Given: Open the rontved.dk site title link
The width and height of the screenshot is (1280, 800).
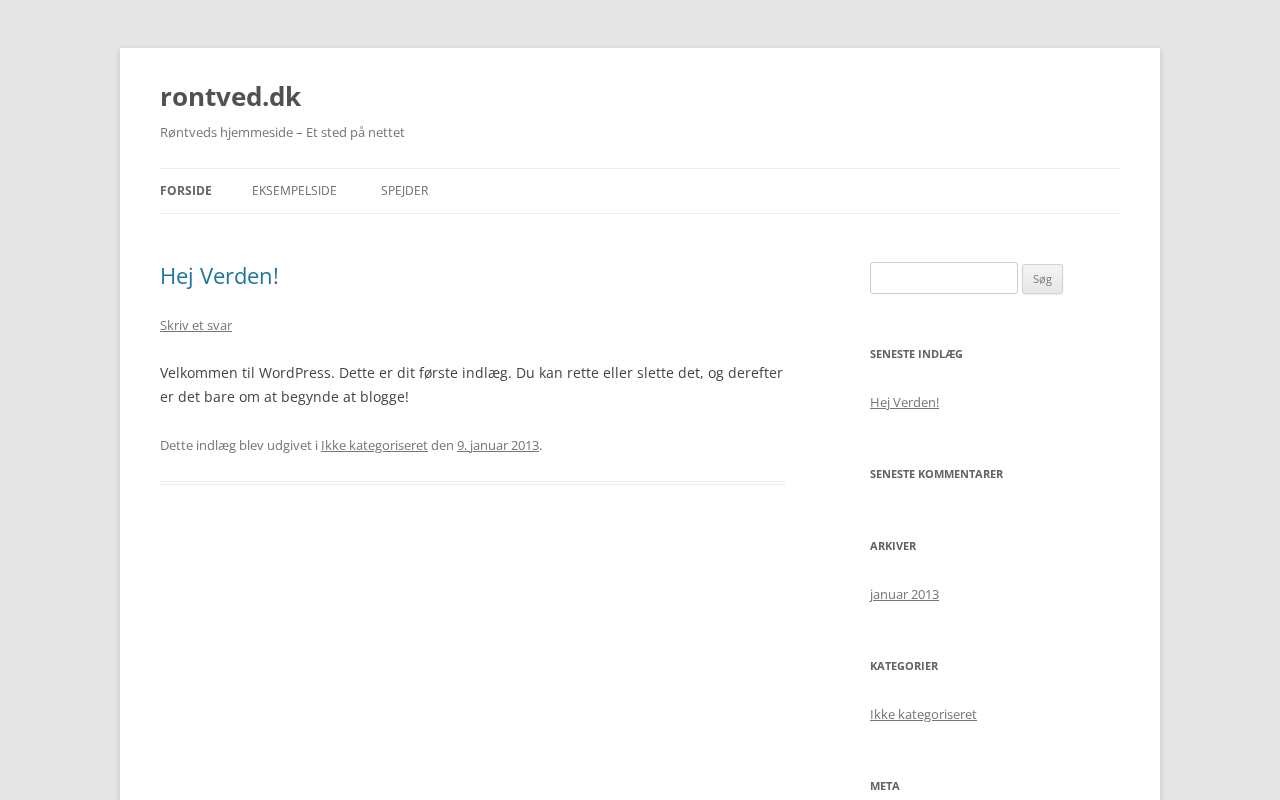Looking at the screenshot, I should tap(230, 96).
